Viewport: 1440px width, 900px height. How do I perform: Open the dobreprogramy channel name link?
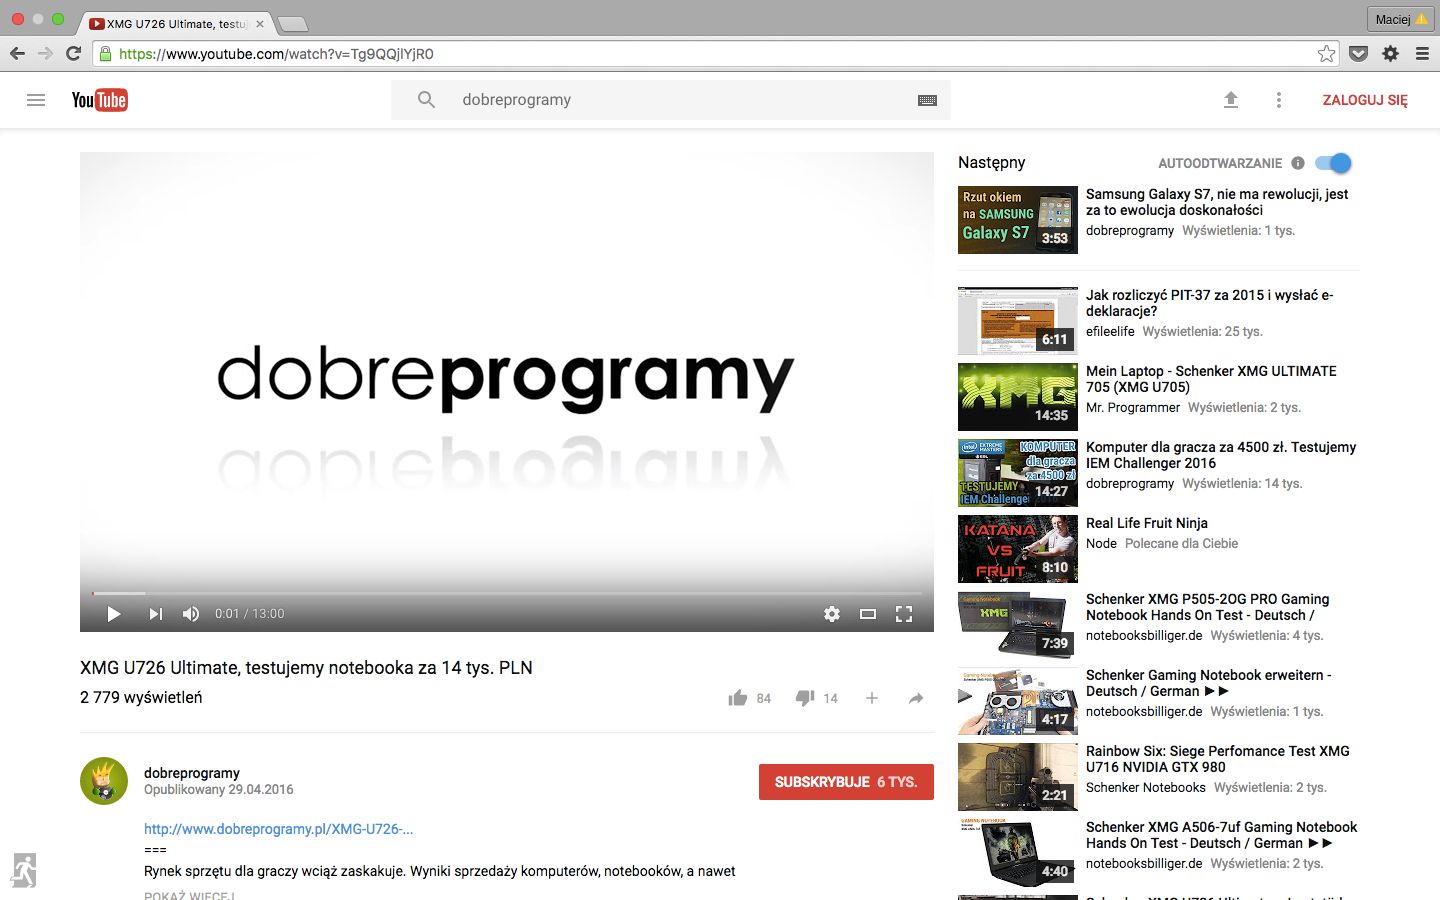click(x=192, y=773)
